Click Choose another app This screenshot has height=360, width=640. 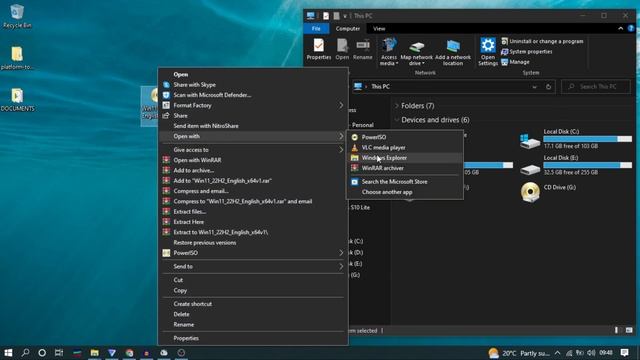405,192
